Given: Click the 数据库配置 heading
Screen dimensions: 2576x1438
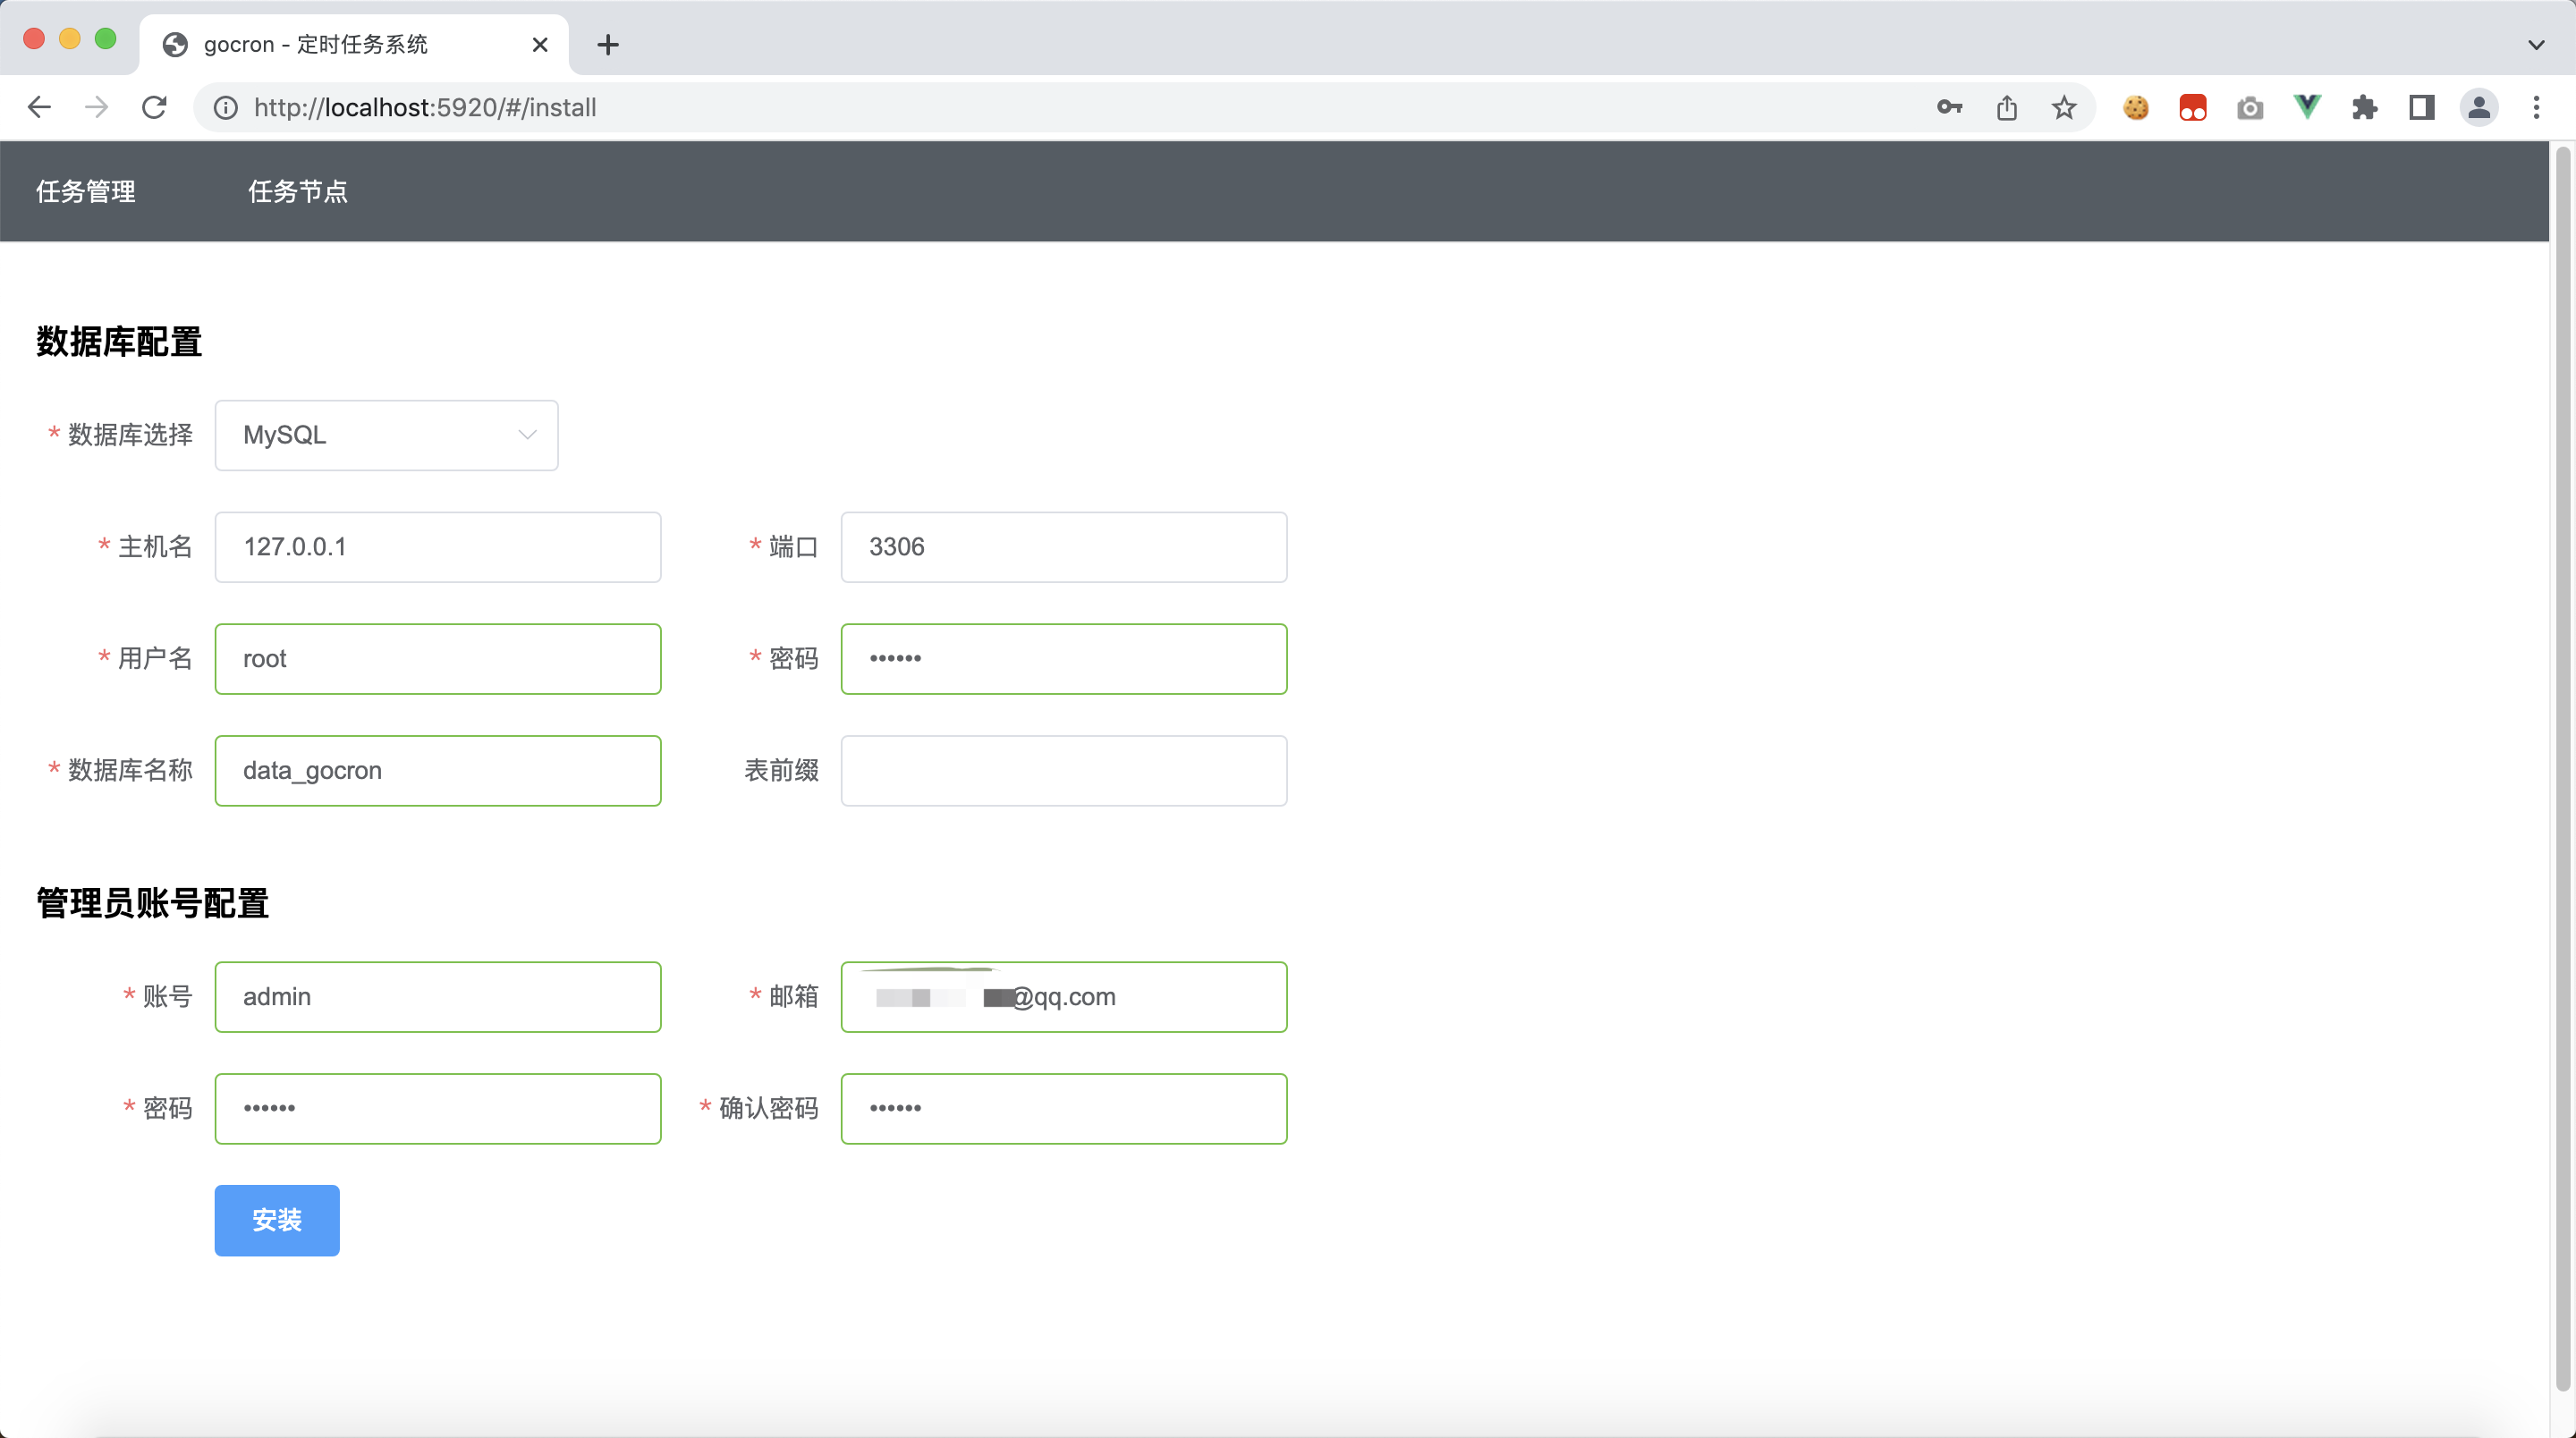Looking at the screenshot, I should [x=119, y=342].
